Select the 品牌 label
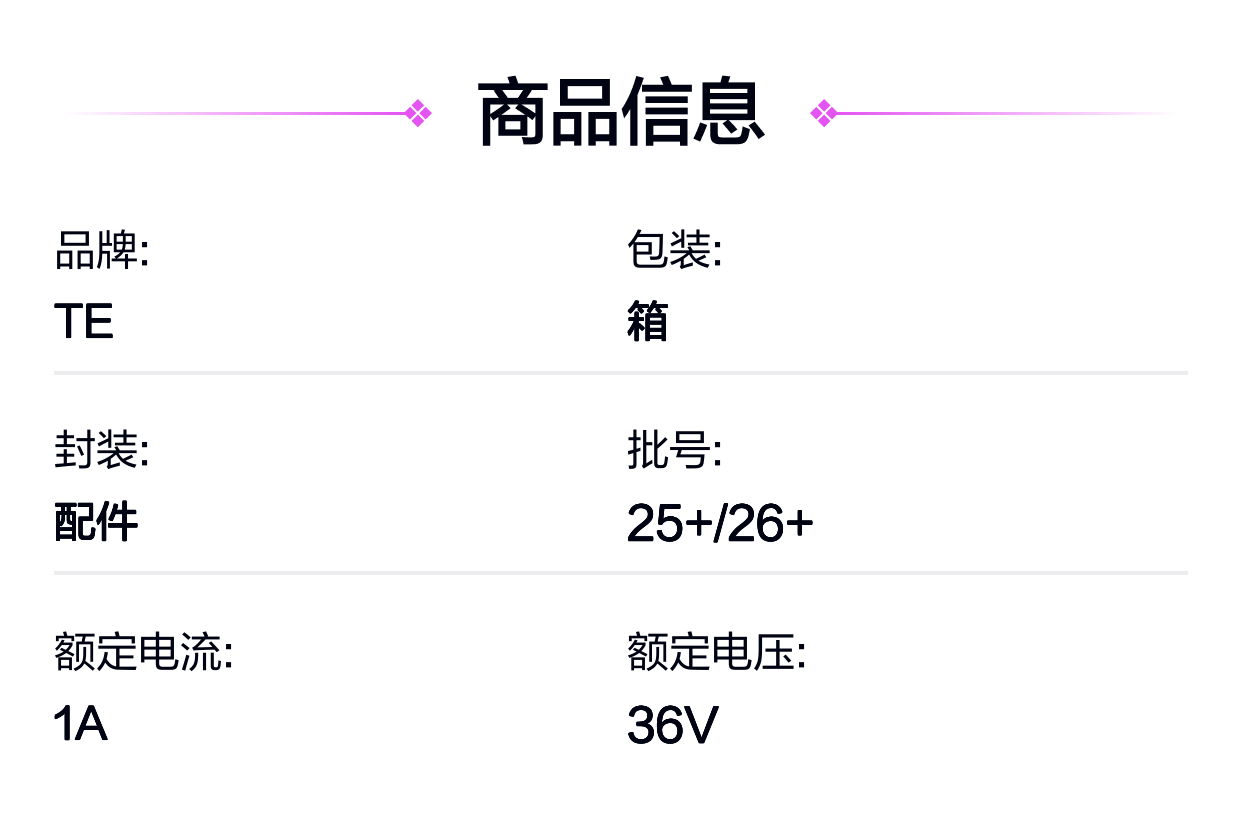Screen dimensions: 1242x815 point(101,250)
